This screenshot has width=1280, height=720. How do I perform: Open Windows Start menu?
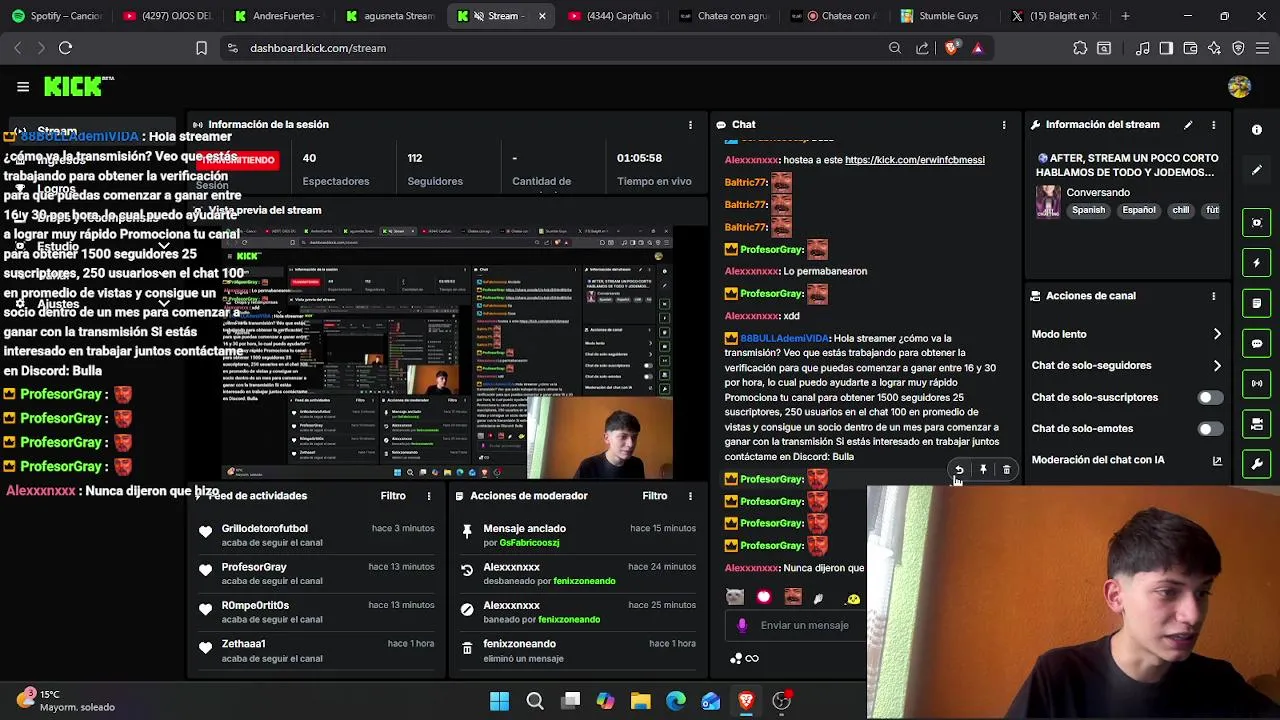(499, 701)
